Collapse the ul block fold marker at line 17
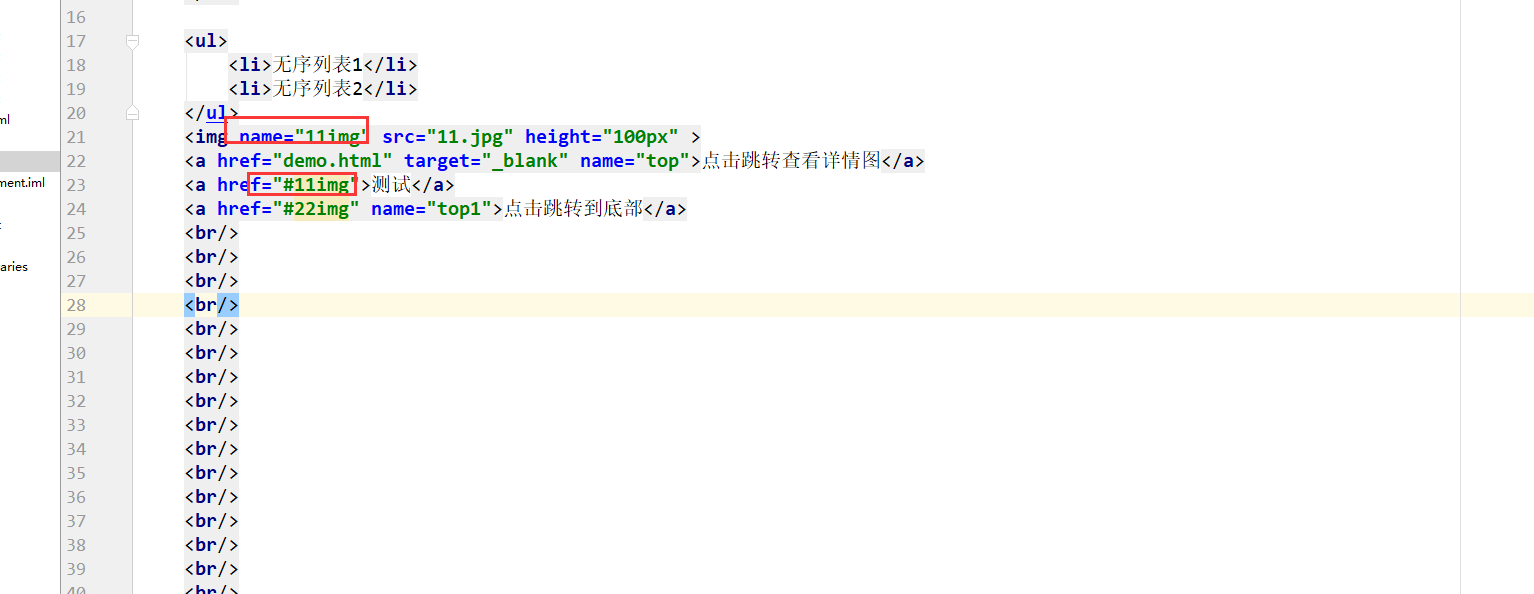The image size is (1534, 594). click(x=132, y=41)
